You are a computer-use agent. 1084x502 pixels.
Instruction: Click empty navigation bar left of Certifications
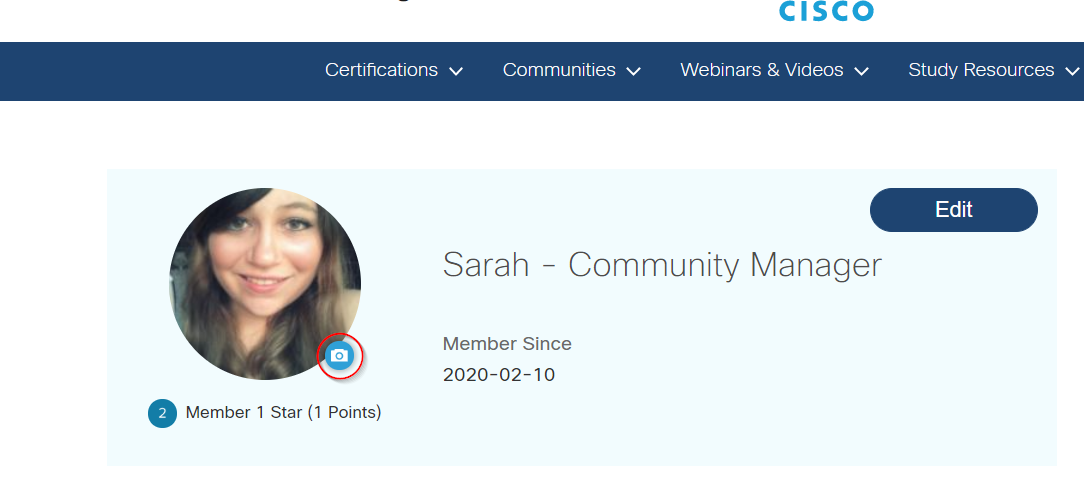point(150,71)
